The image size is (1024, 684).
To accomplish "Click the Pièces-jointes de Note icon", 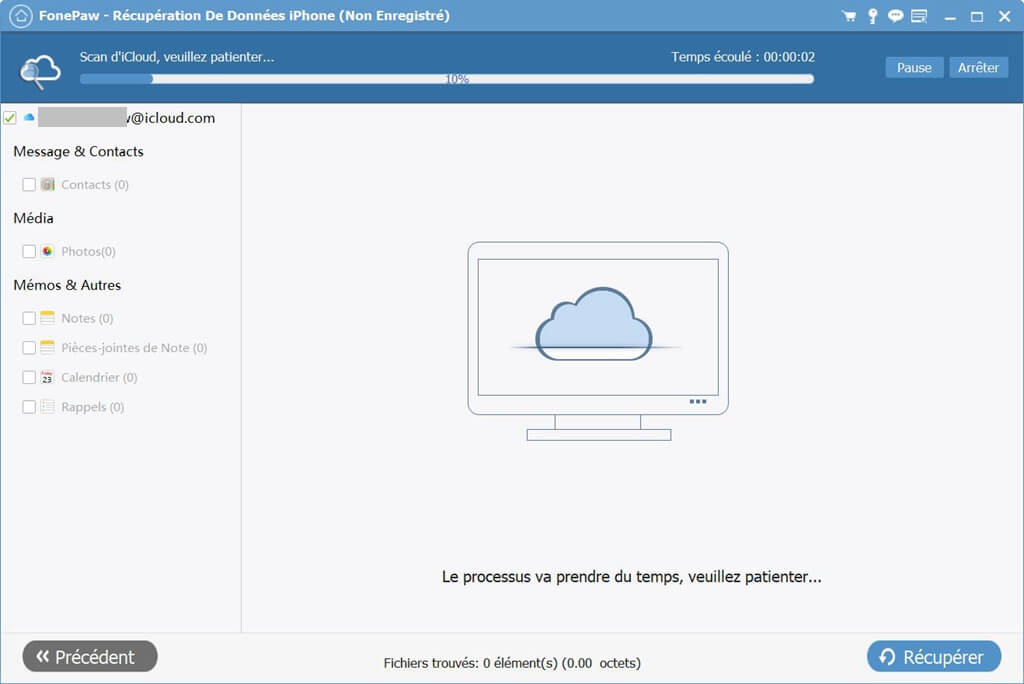I will tap(47, 347).
